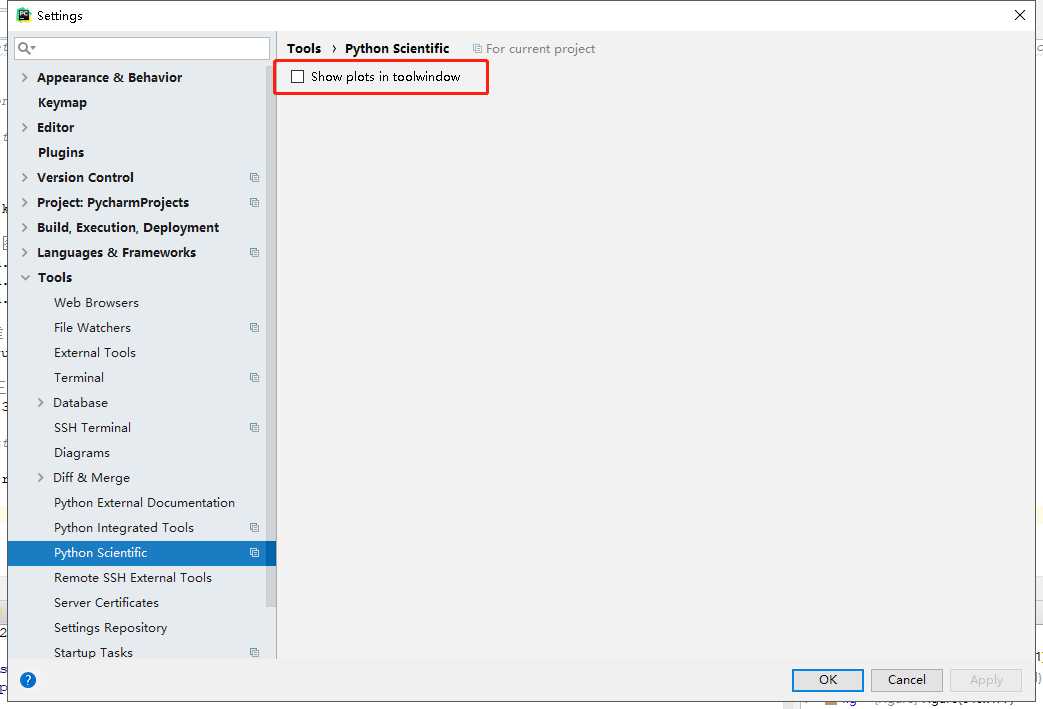The height and width of the screenshot is (709, 1043).
Task: Click Python Scientific breadcrumb label
Action: [x=397, y=49]
